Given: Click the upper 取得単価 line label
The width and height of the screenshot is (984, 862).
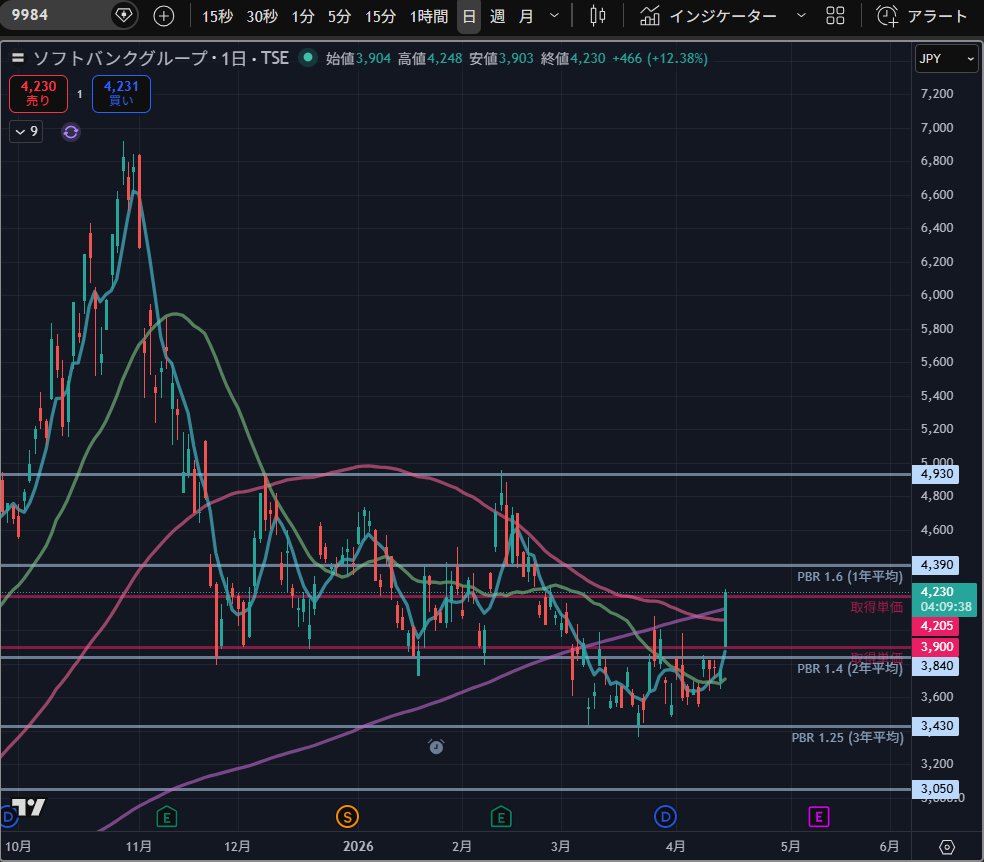Looking at the screenshot, I should [x=877, y=607].
